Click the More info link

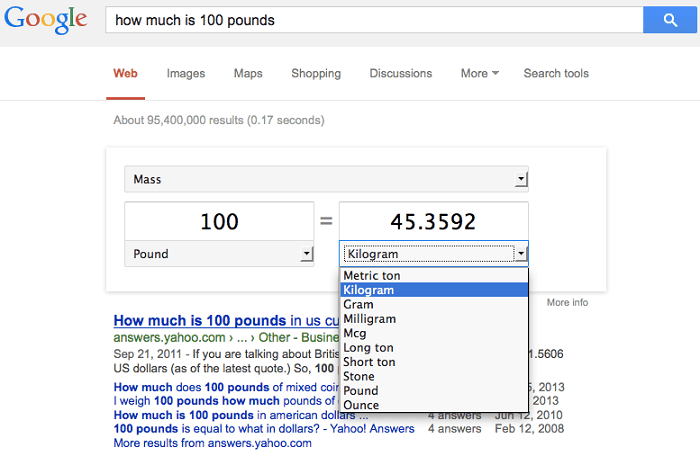pos(567,302)
